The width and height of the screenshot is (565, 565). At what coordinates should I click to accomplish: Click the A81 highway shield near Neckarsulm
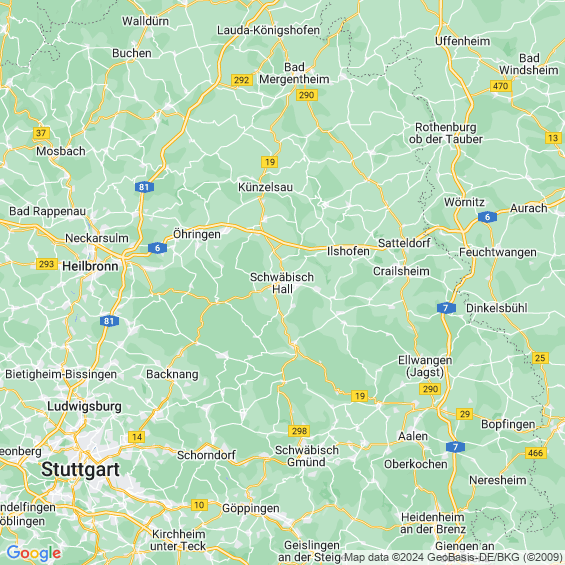click(144, 187)
